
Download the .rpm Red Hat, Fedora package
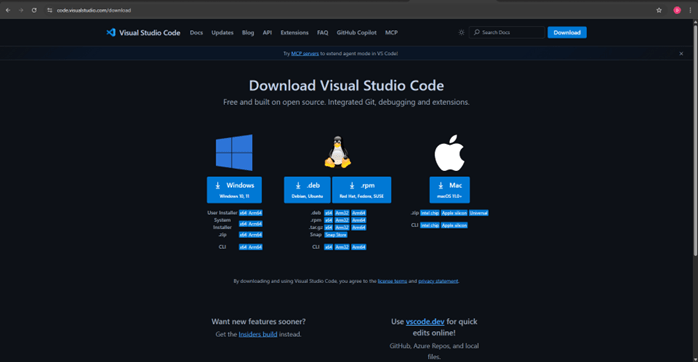pos(361,190)
